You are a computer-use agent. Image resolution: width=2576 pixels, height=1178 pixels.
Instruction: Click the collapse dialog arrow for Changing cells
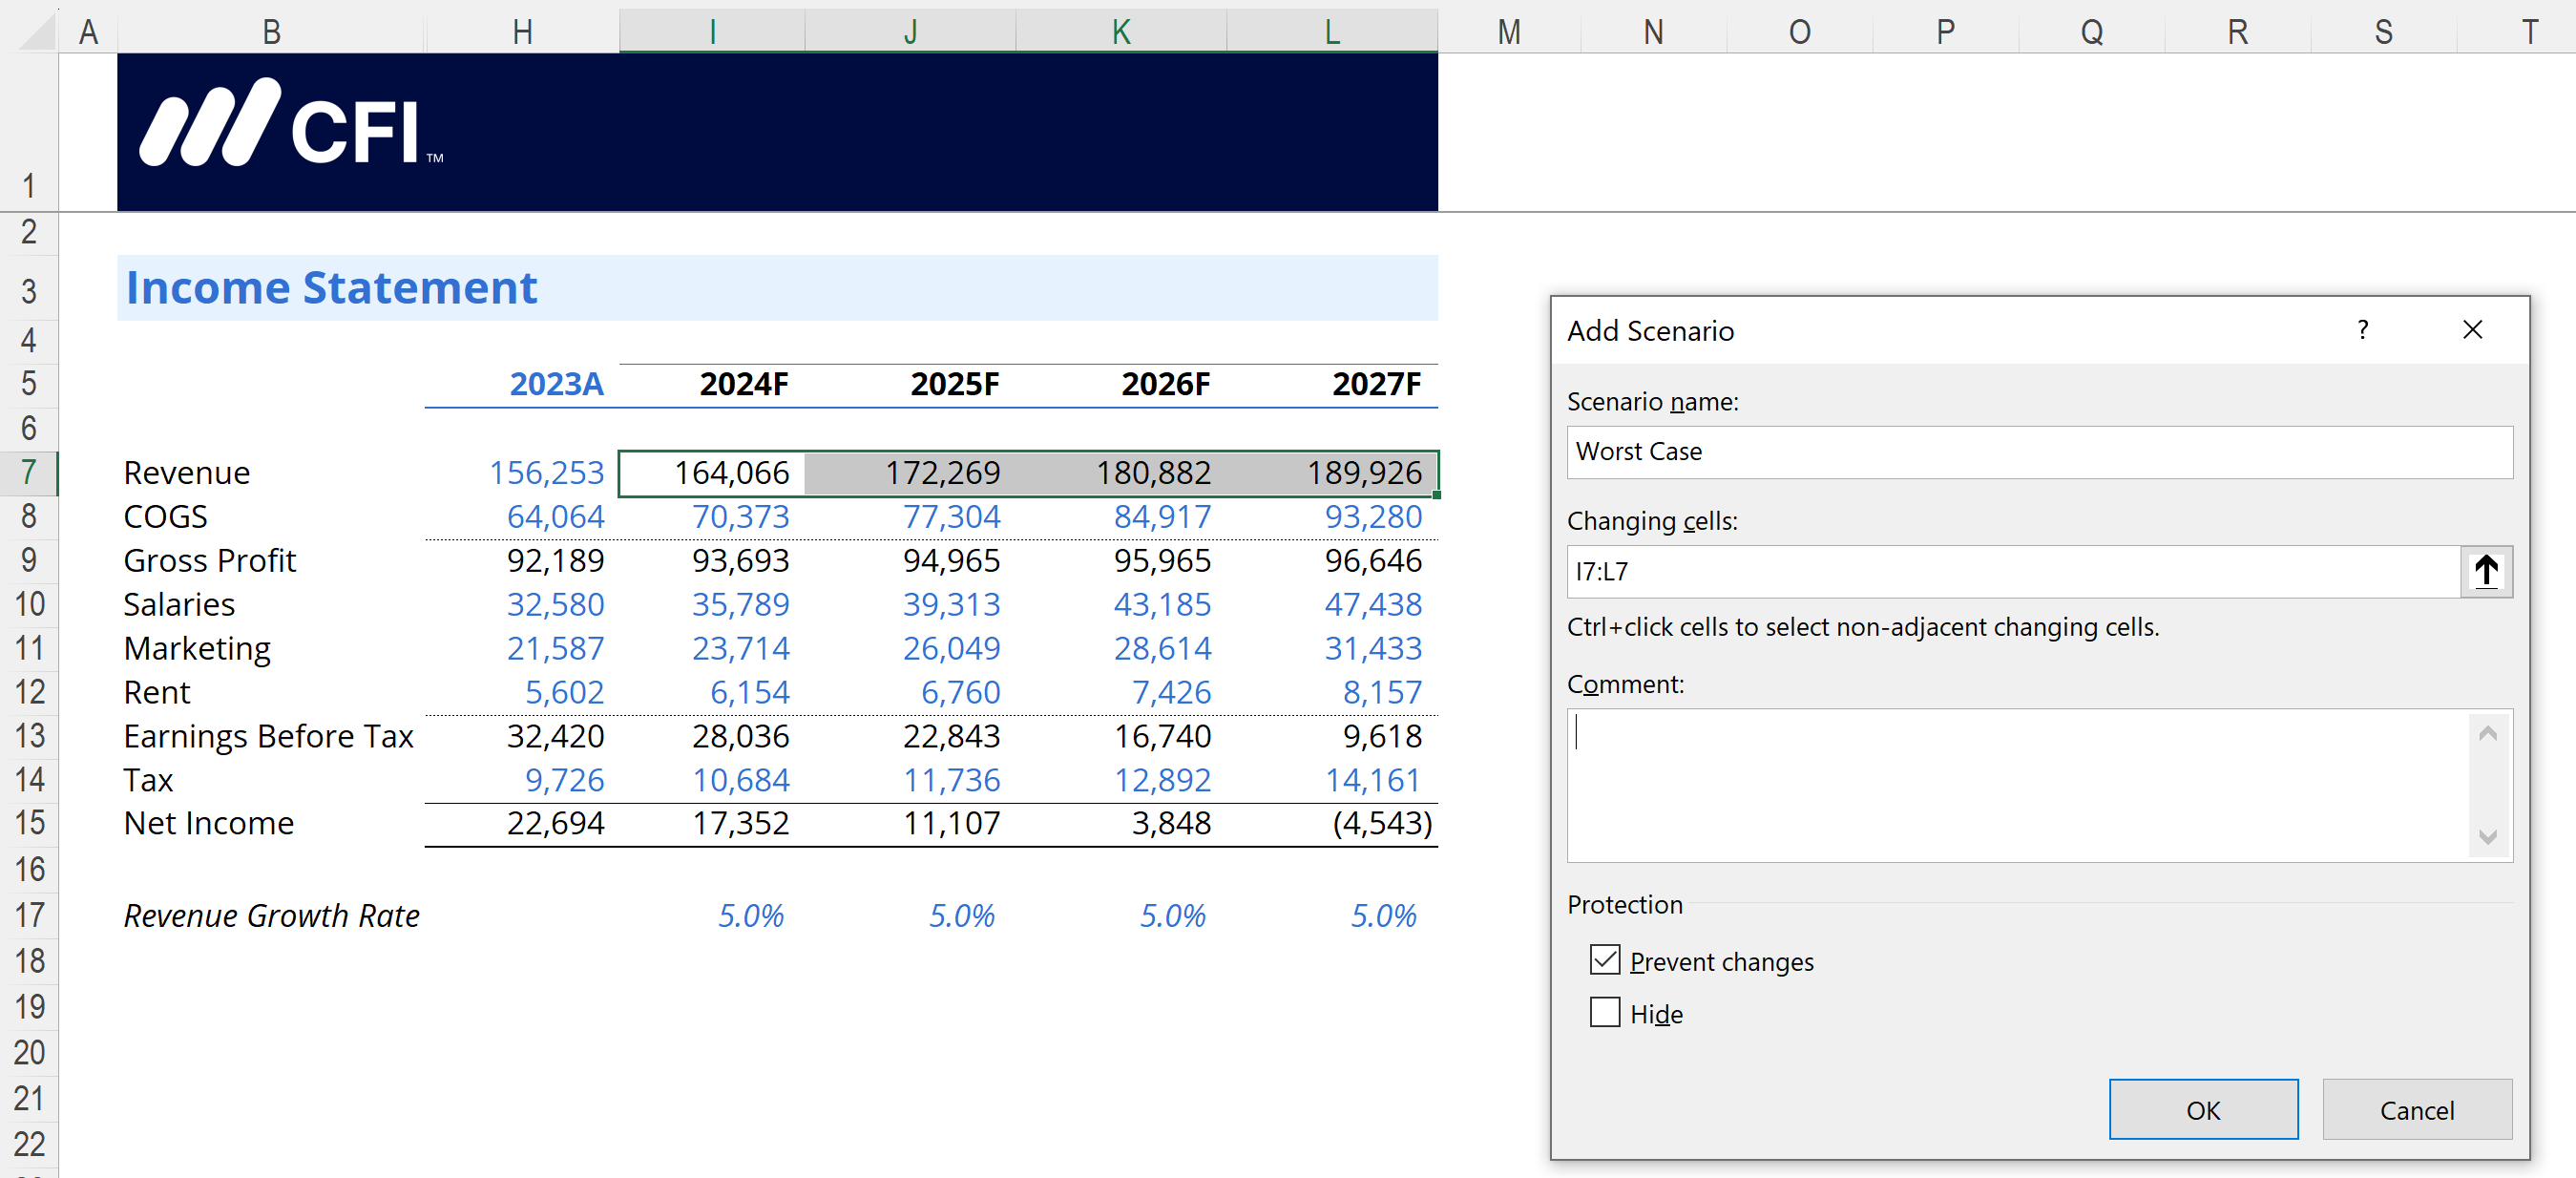(x=2485, y=572)
